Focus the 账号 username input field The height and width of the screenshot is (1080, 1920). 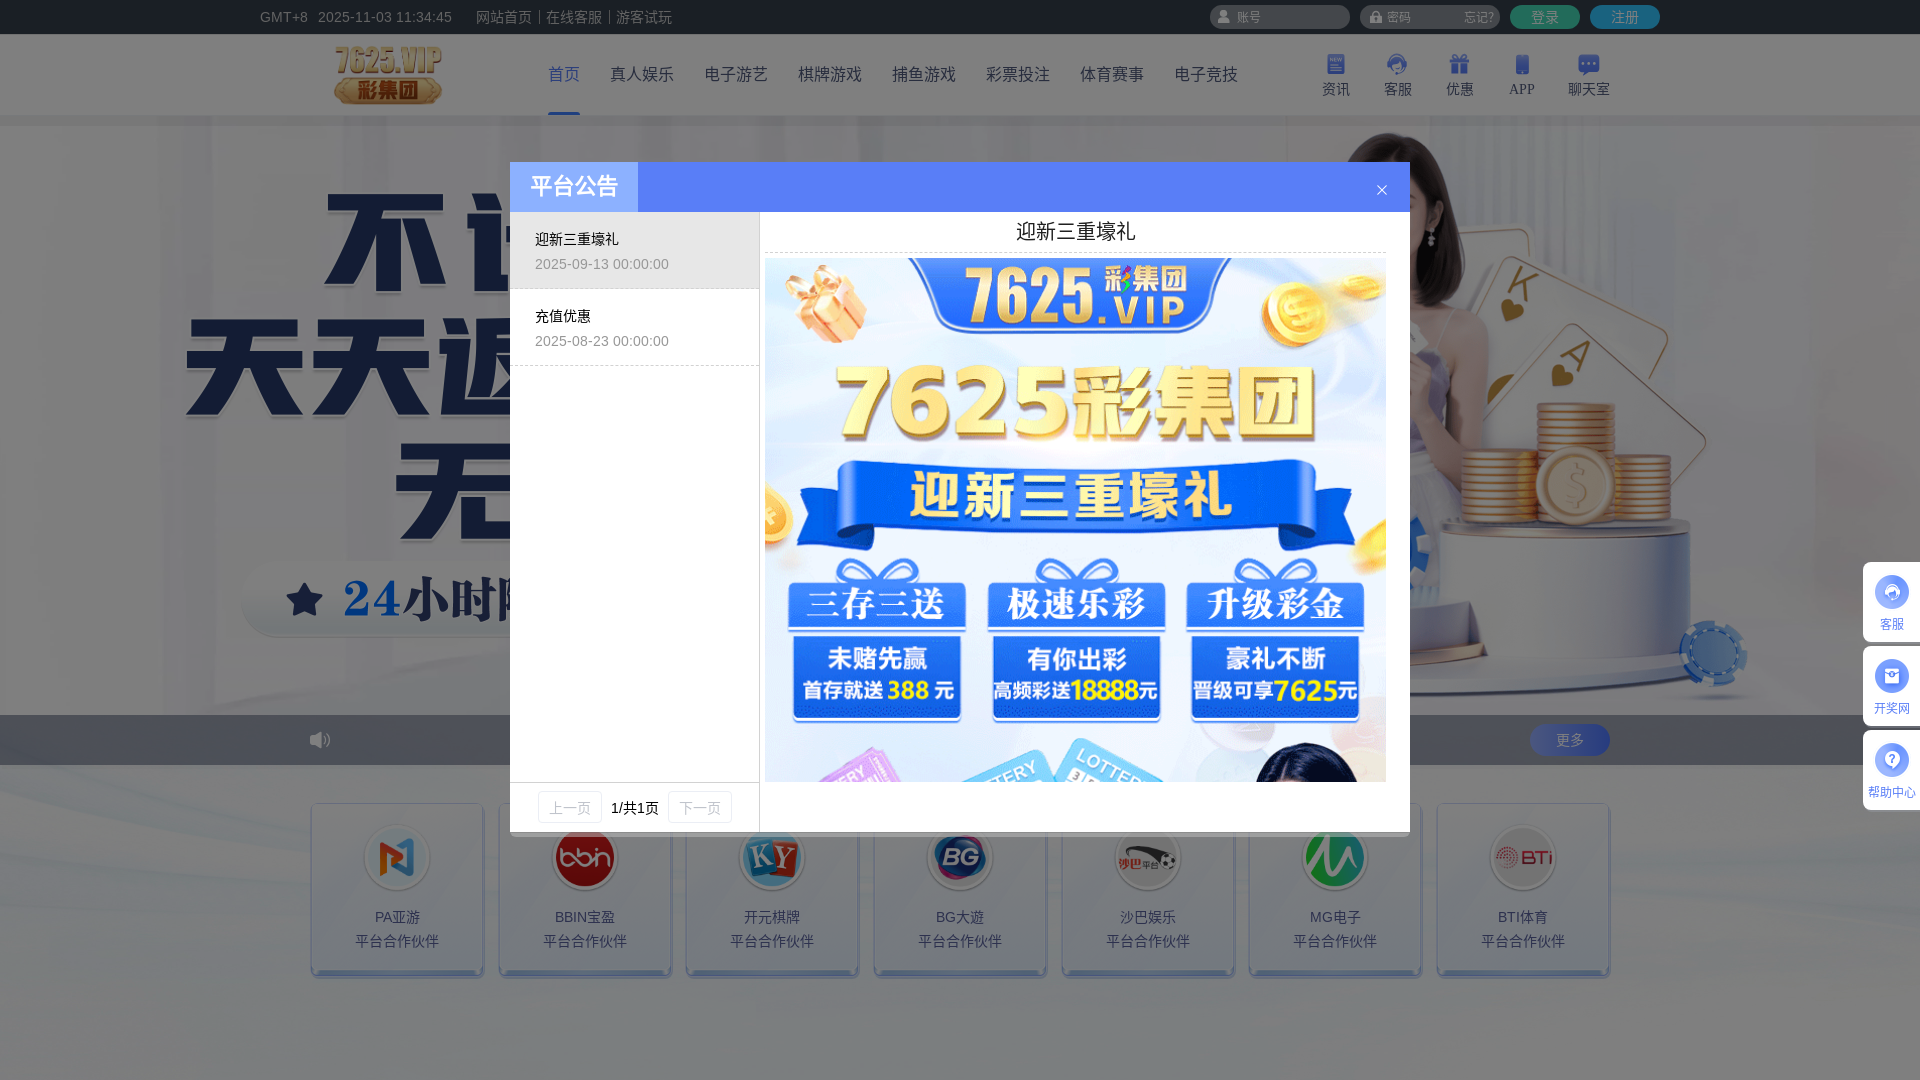[1280, 17]
